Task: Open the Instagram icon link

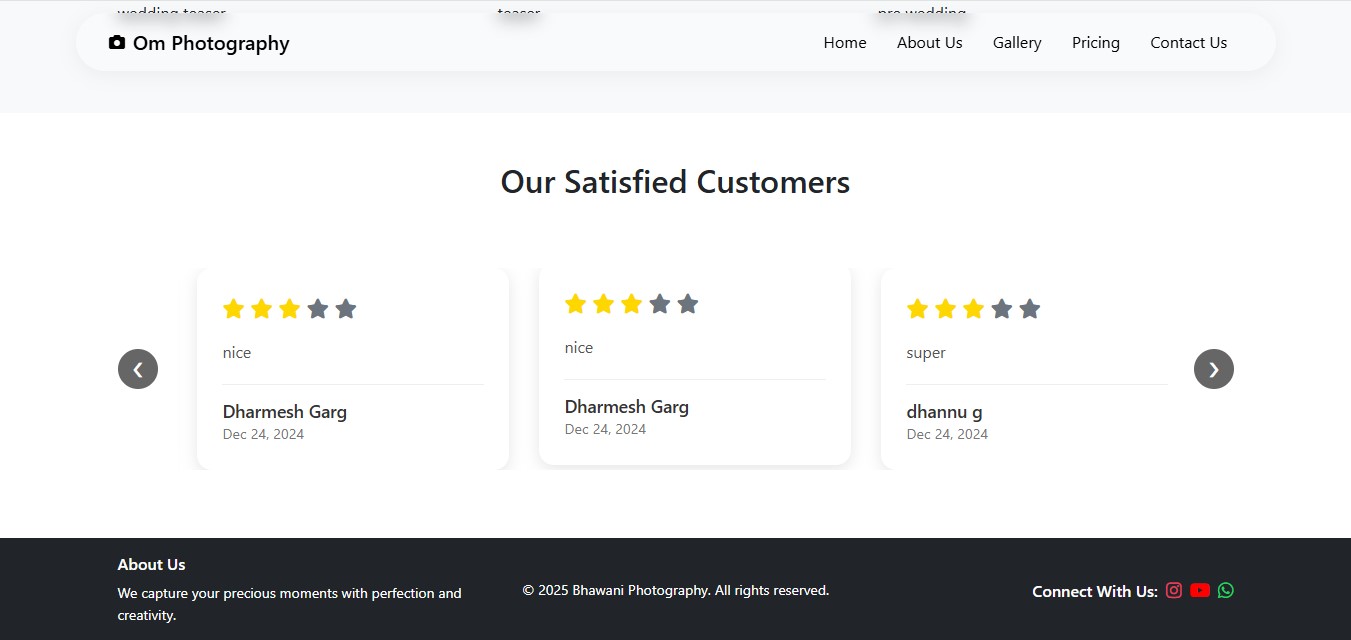Action: pyautogui.click(x=1174, y=590)
